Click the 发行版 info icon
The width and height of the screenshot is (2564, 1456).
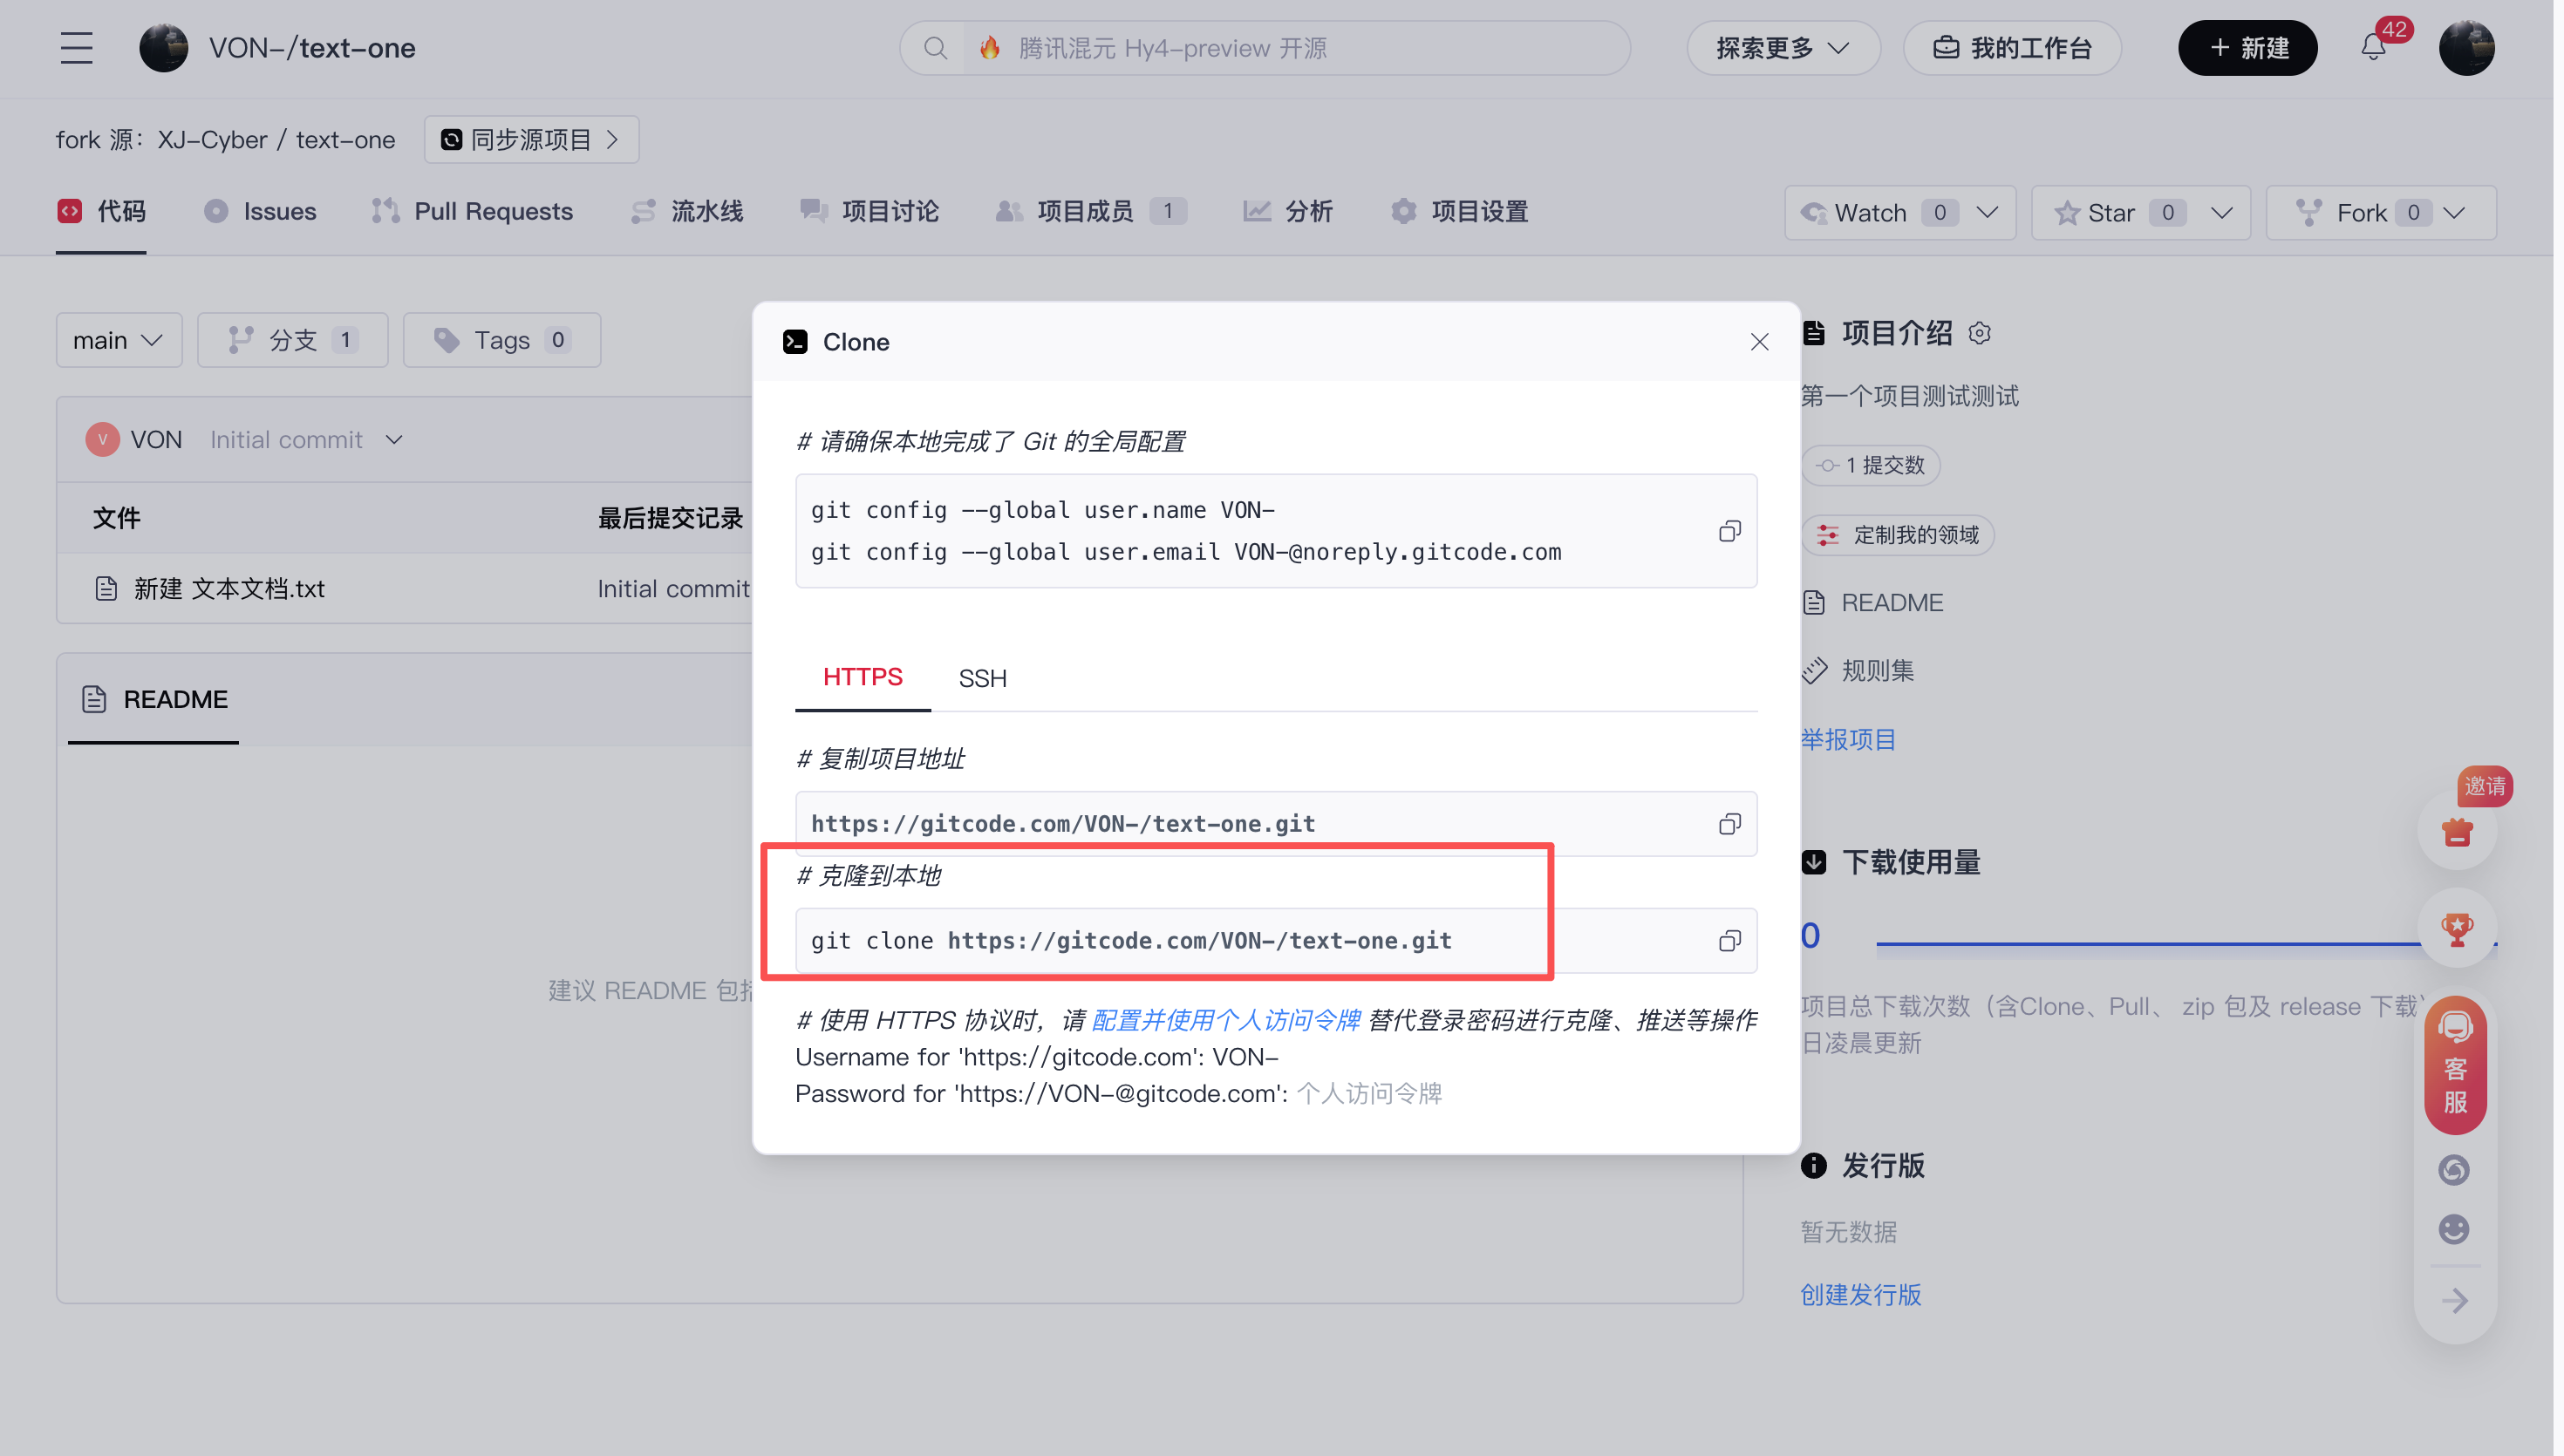pyautogui.click(x=1813, y=1165)
